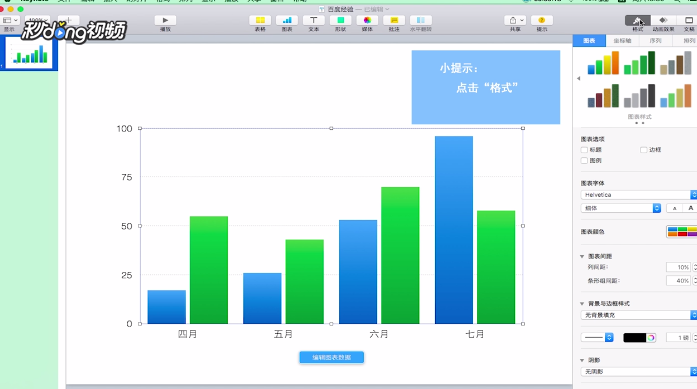Select the all-green chart style
The height and width of the screenshot is (389, 697).
click(x=639, y=63)
